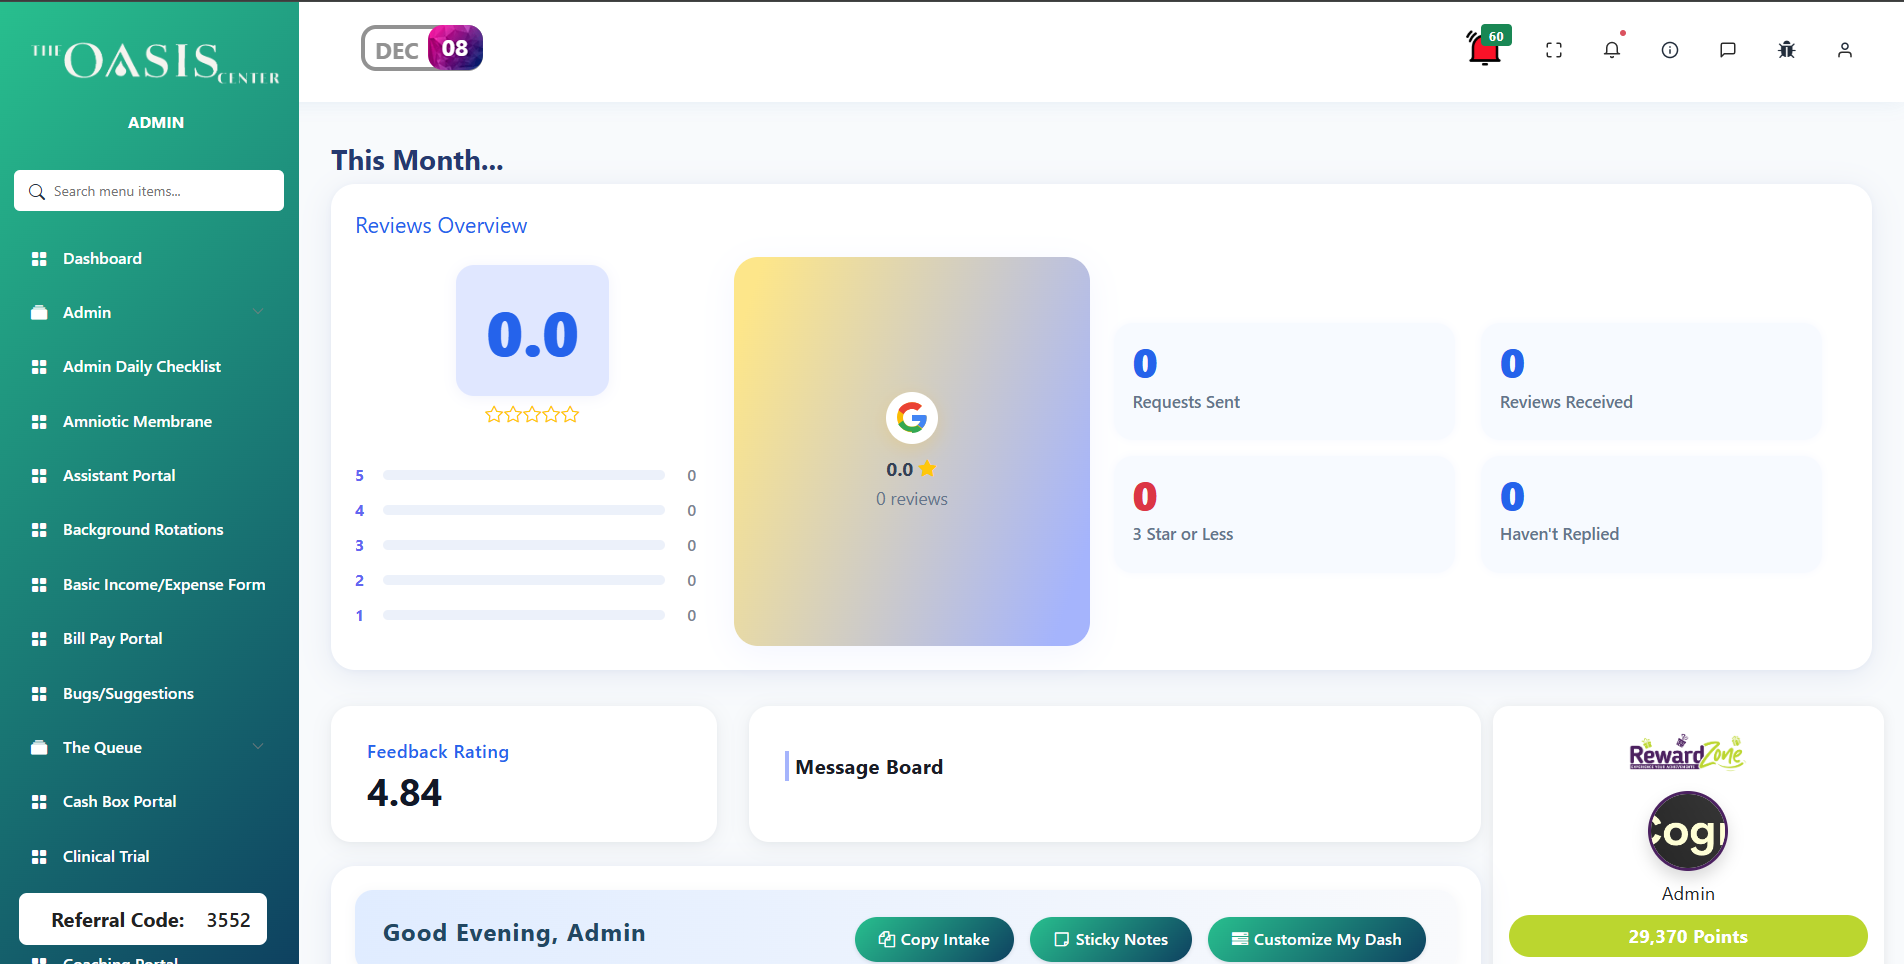Click the 29,370 Points bar
Viewport: 1904px width, 964px height.
[1687, 936]
